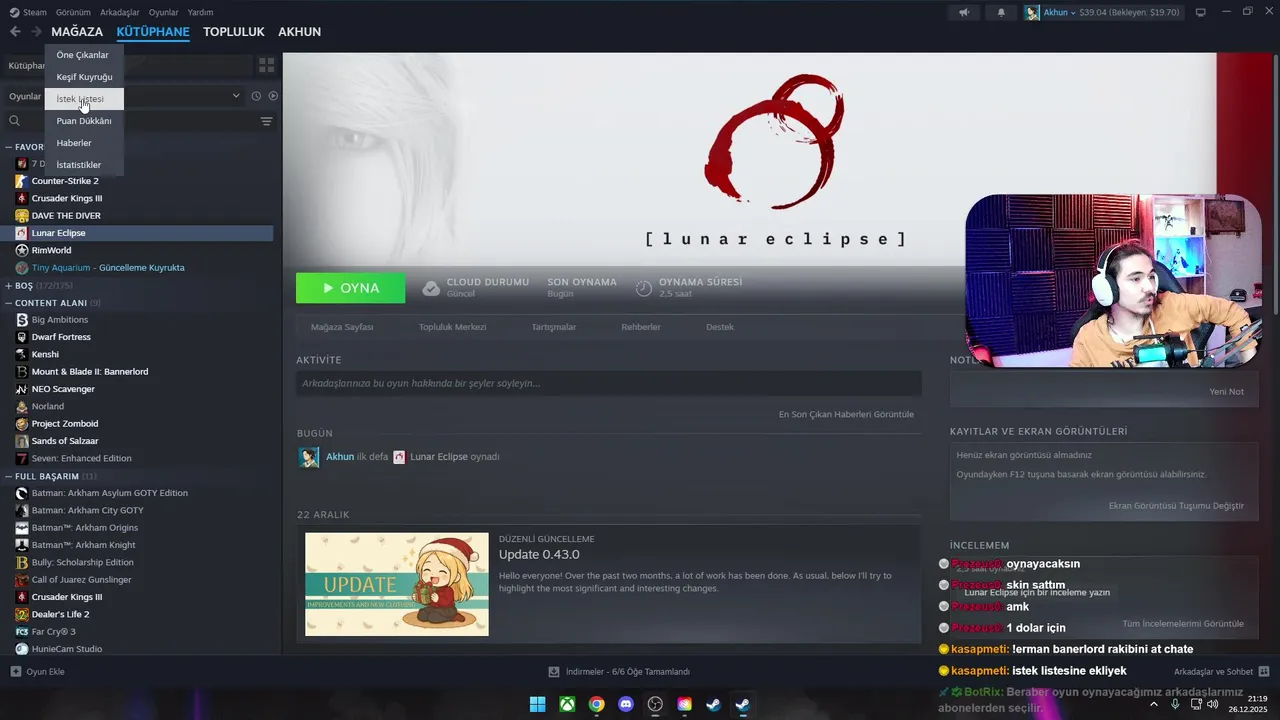Switch to the TOPLULUK tab
The height and width of the screenshot is (720, 1280).
tap(234, 32)
